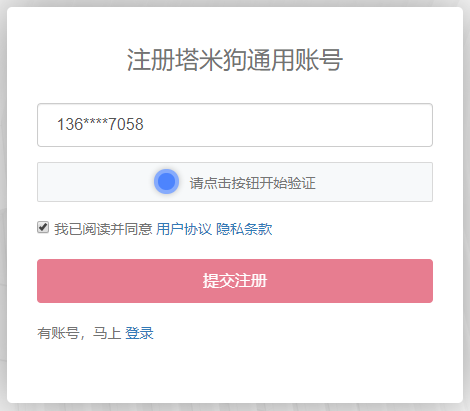The height and width of the screenshot is (411, 470).
Task: Click the 注册塔米狗通用账号 heading
Action: click(x=235, y=60)
